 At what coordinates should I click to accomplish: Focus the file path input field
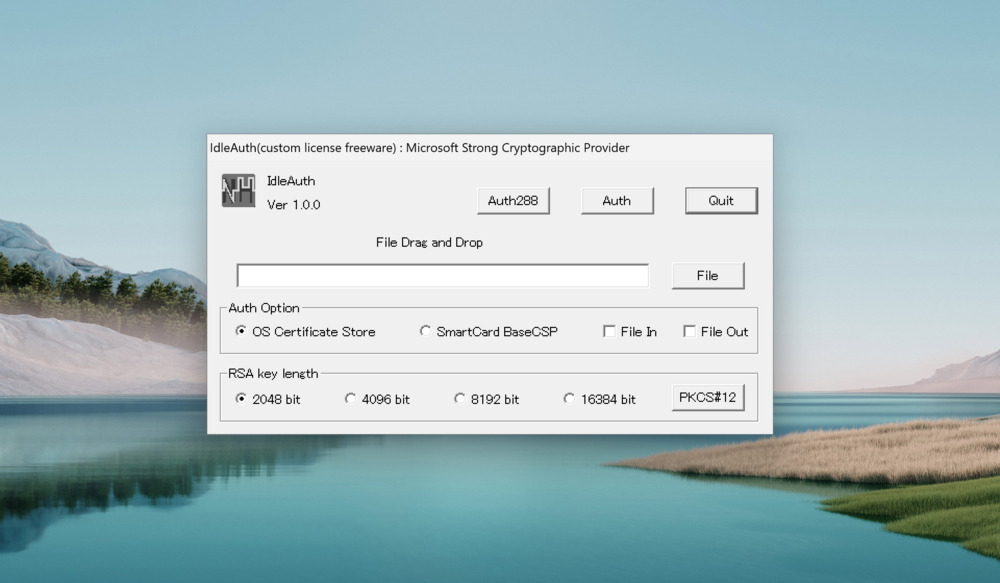[x=443, y=276]
